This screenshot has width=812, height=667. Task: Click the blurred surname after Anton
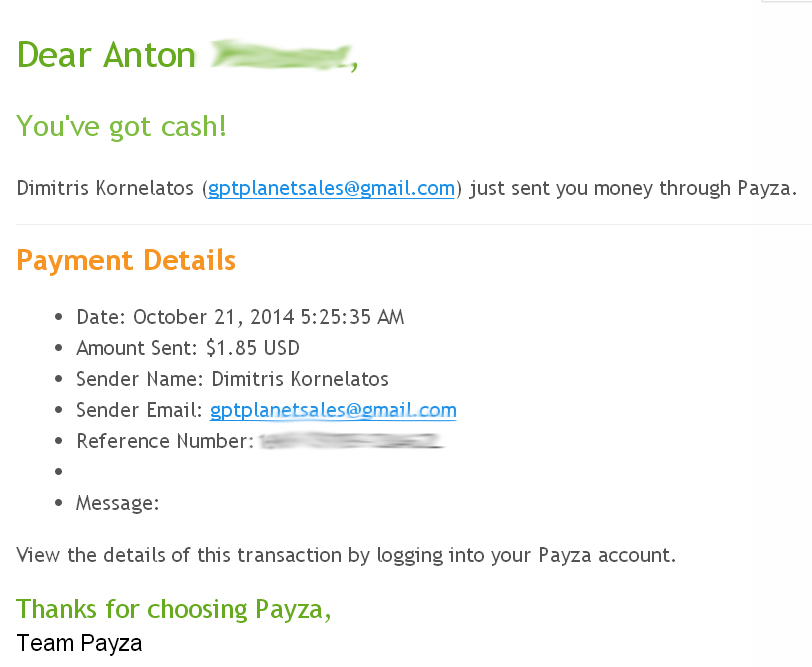(x=282, y=55)
